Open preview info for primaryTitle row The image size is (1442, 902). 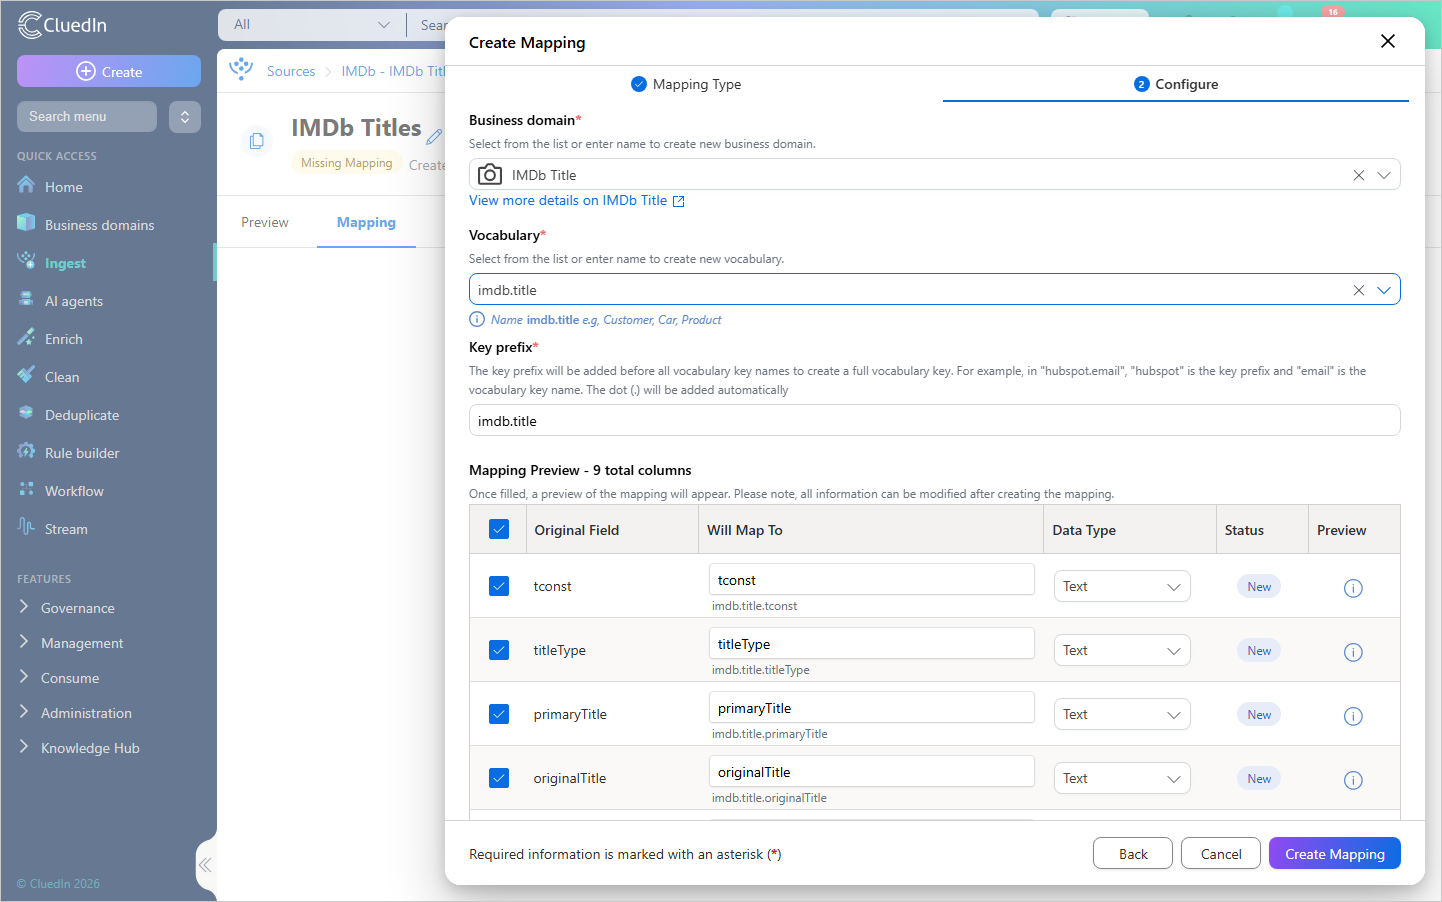pyautogui.click(x=1353, y=716)
